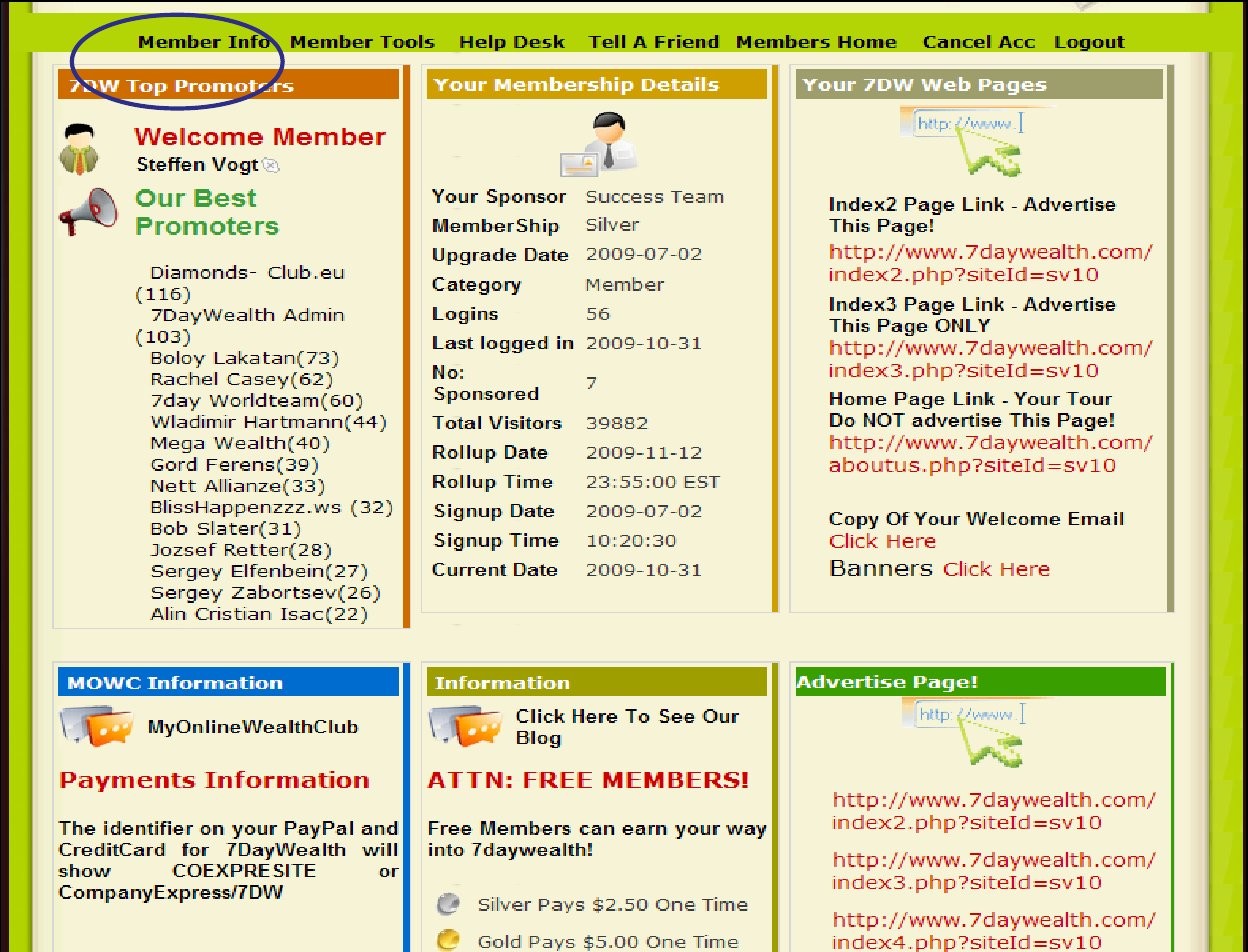Image resolution: width=1248 pixels, height=952 pixels.
Task: Select promoter Sergey Elfenbein(27)
Action: pyautogui.click(x=260, y=571)
